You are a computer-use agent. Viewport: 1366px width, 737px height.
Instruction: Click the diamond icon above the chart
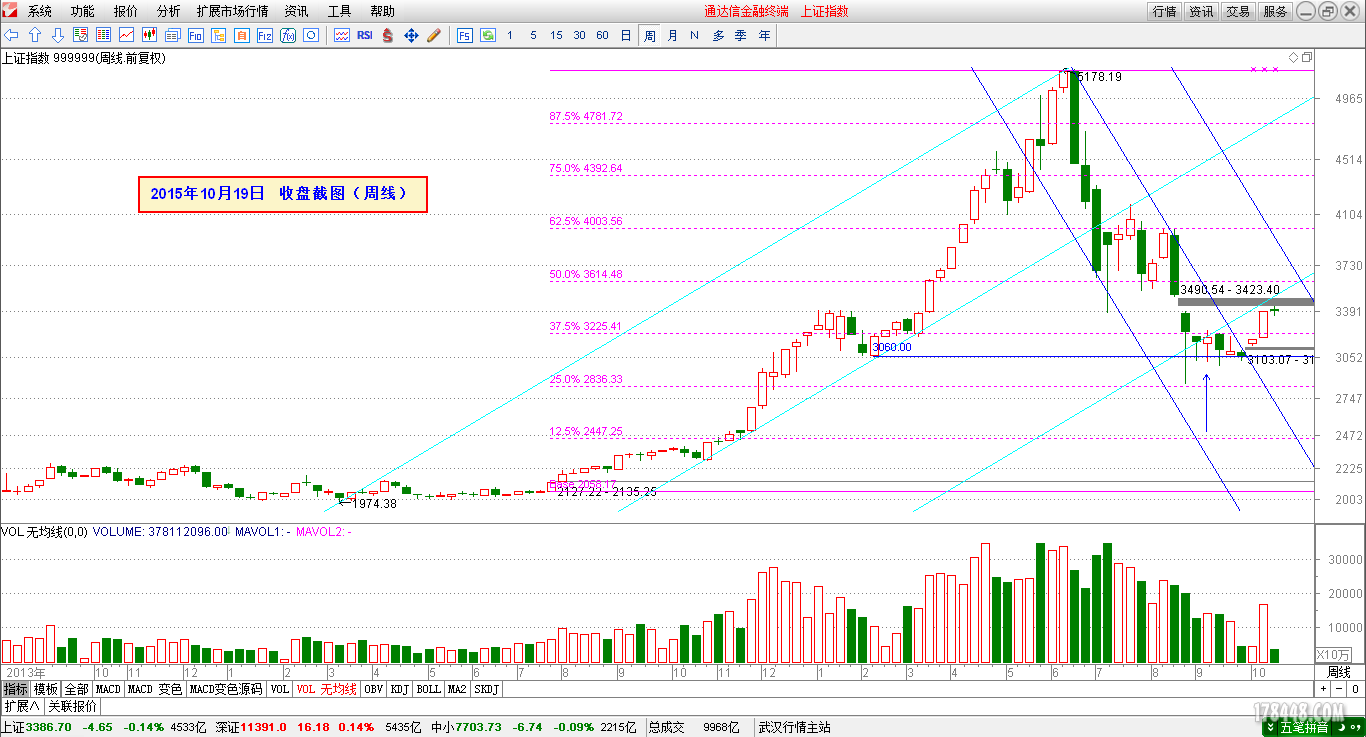point(1293,57)
